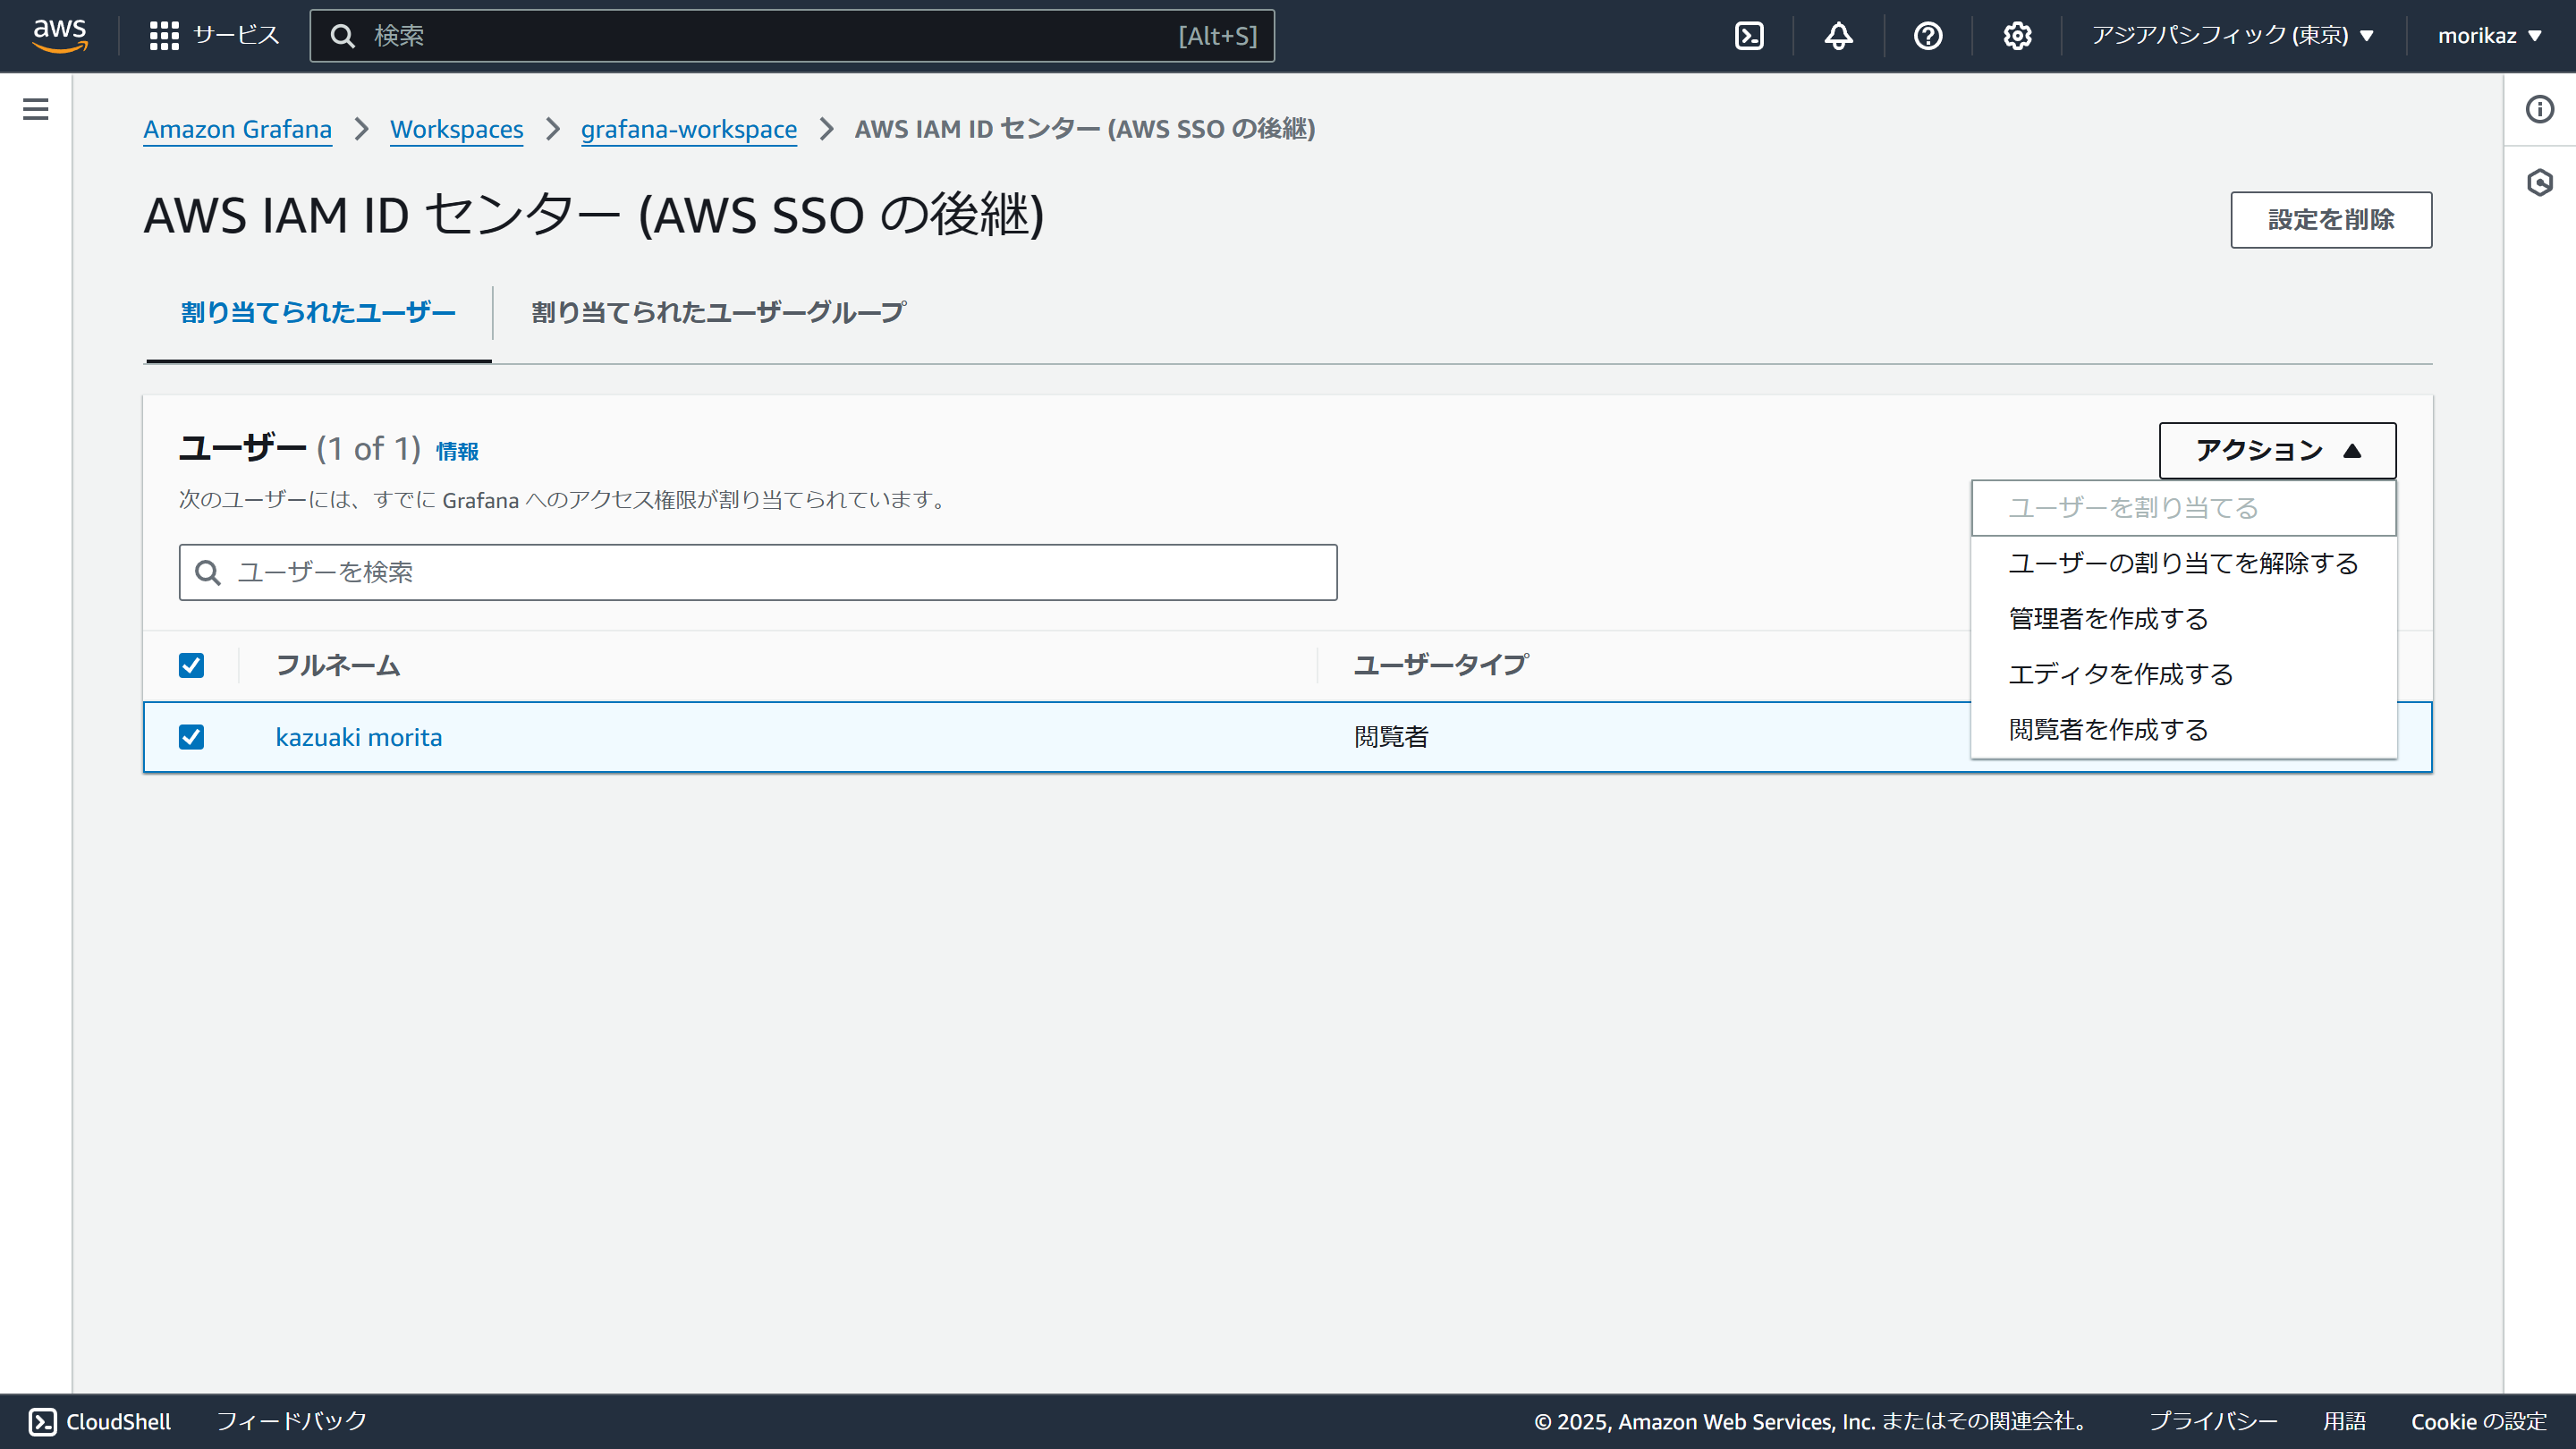Viewport: 2576px width, 1449px height.
Task: Click the CloudShell text in footer
Action: click(x=118, y=1421)
